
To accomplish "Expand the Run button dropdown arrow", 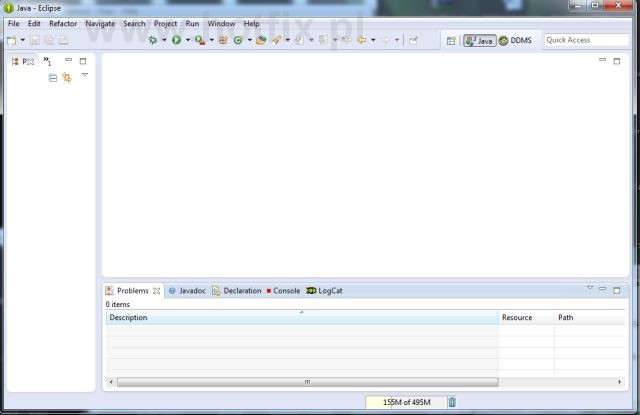I will pos(187,41).
